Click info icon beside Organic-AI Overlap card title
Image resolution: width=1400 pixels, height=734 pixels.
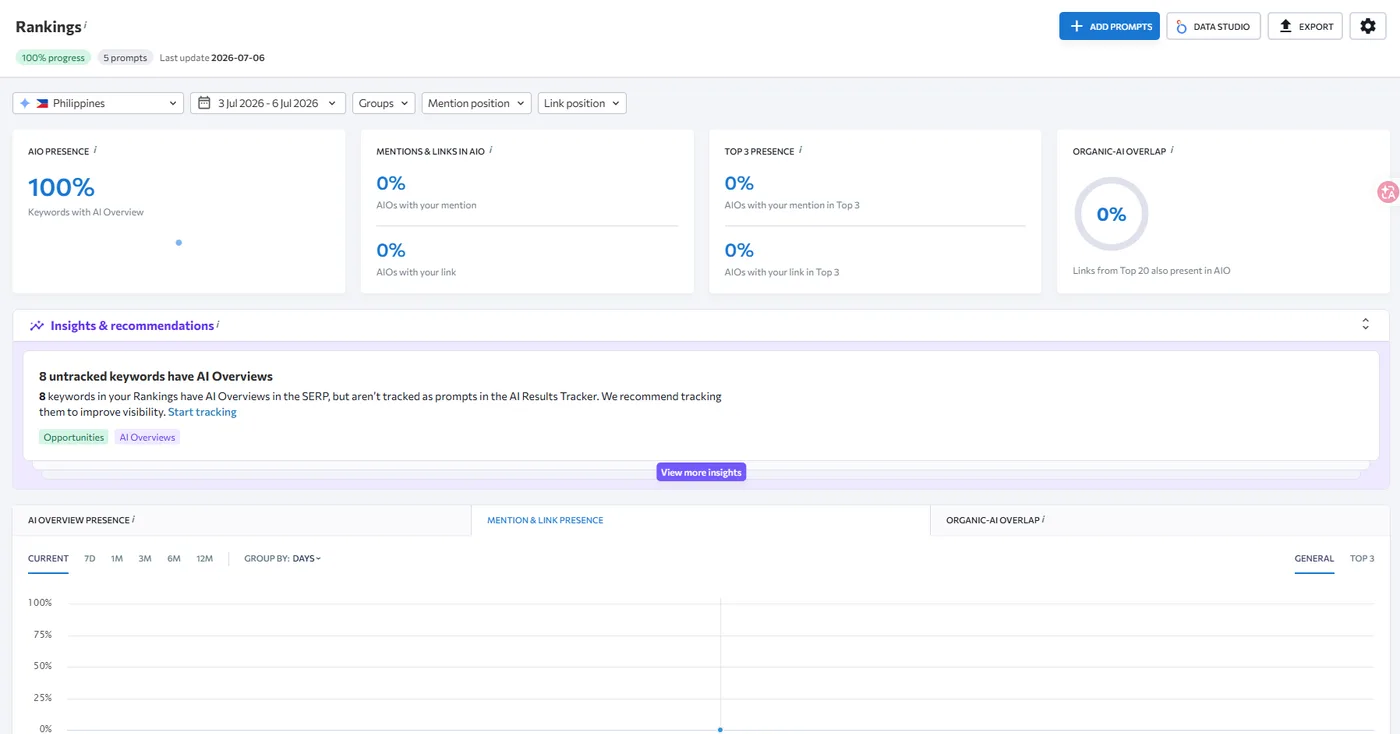(x=1172, y=151)
